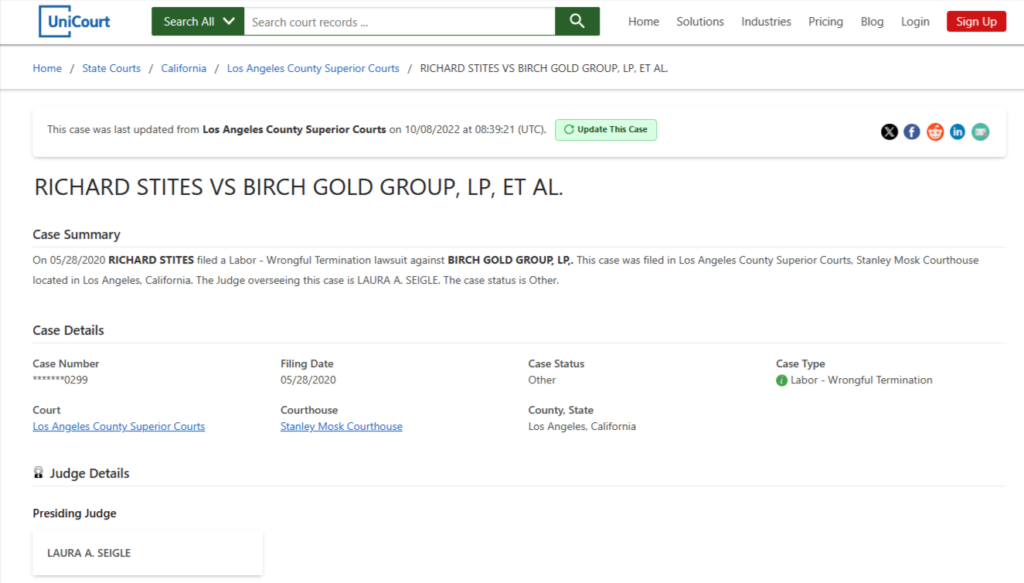This screenshot has width=1024, height=583.
Task: Click the filing date under Case Details
Action: (x=308, y=380)
